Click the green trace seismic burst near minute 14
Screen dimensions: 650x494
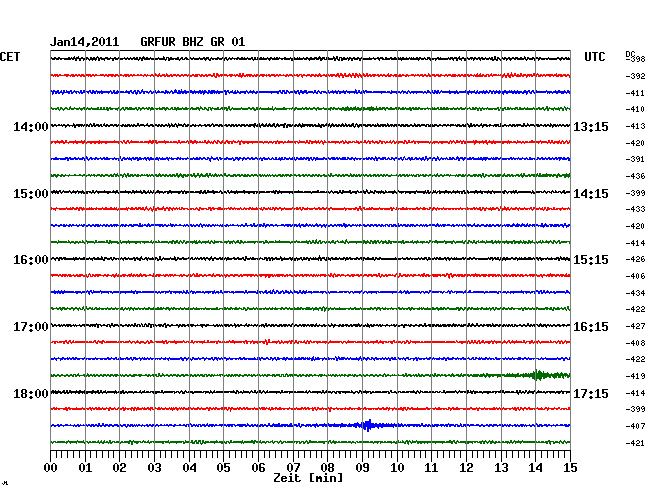(538, 375)
